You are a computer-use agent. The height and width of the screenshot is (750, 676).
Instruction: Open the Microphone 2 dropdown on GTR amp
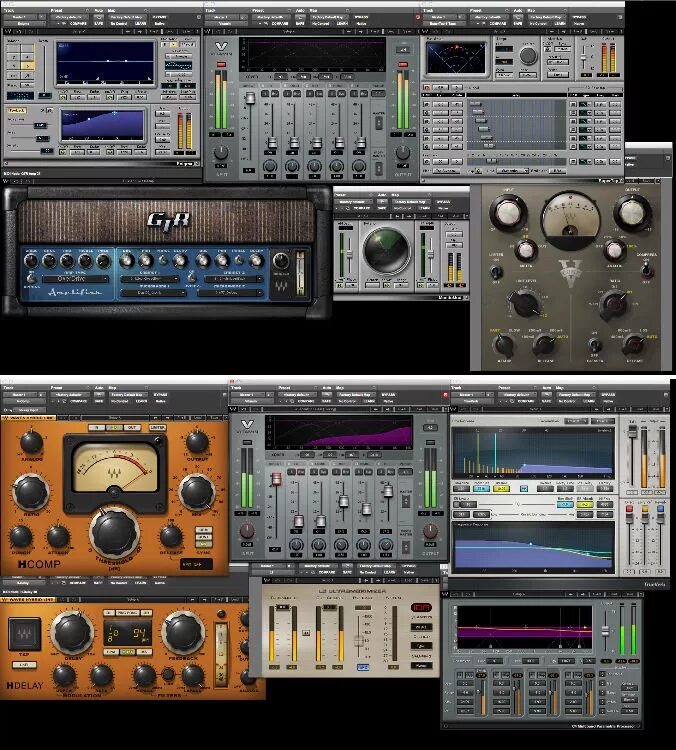point(231,292)
